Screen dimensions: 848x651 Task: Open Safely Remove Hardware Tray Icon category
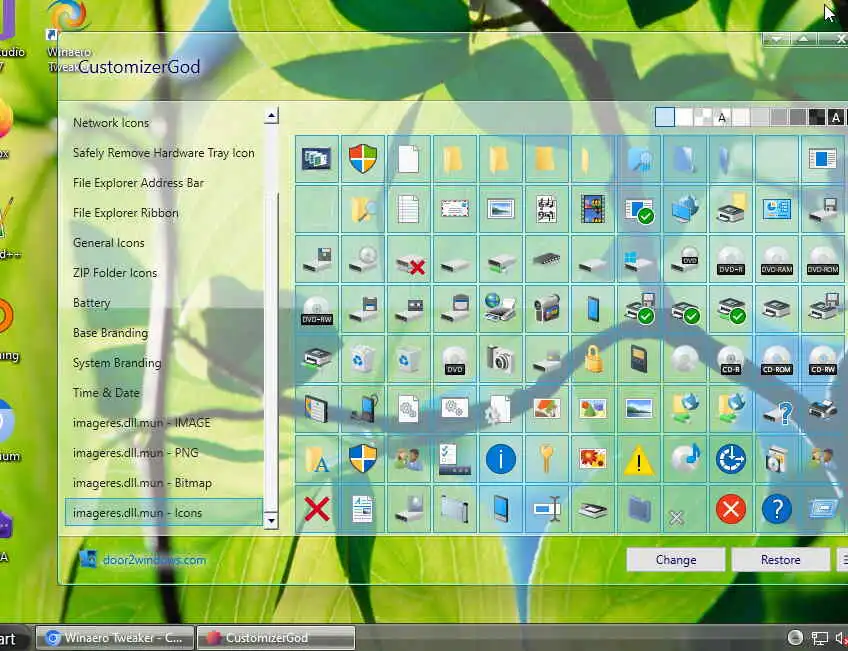click(163, 153)
